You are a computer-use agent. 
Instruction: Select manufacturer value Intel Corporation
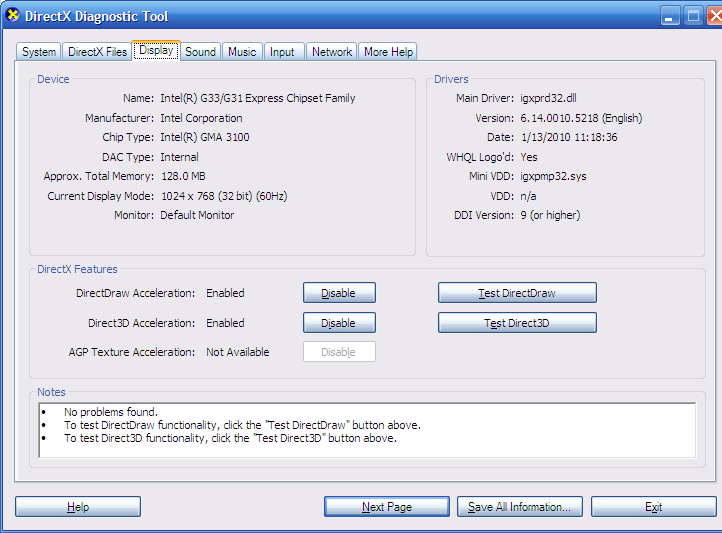[x=201, y=118]
